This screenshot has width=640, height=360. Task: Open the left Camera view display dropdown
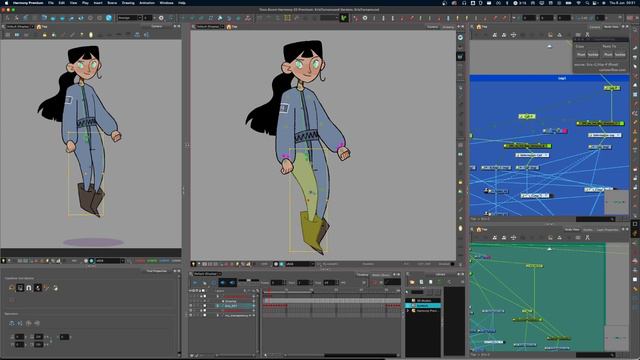coord(19,27)
